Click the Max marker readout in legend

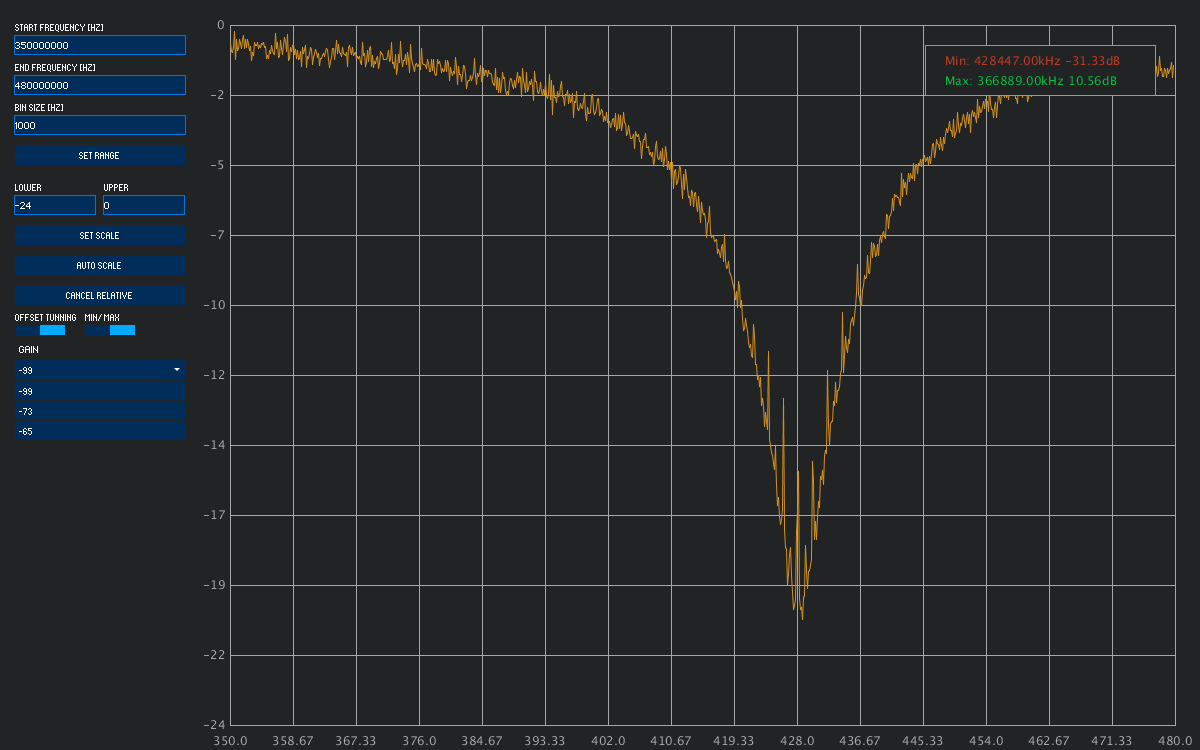point(1030,81)
